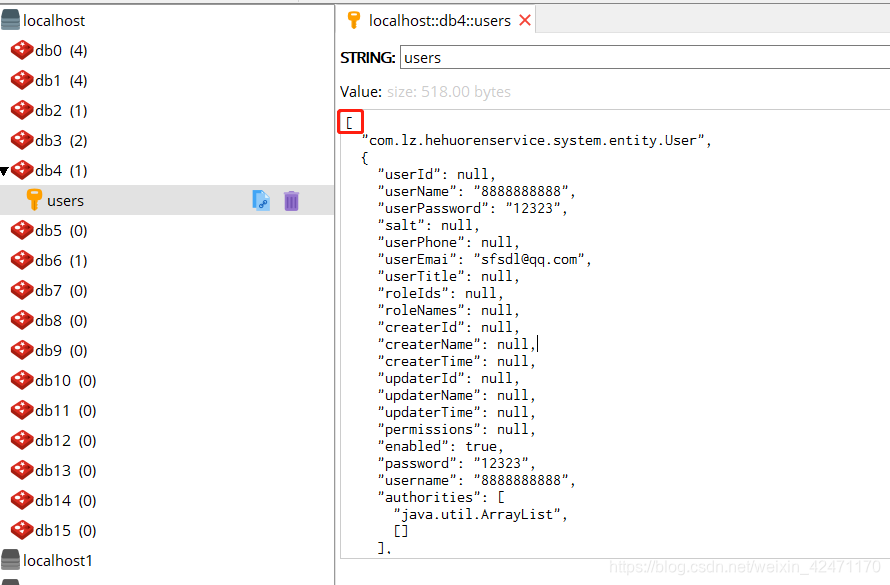Open the db7 (0) database entry

[61, 291]
